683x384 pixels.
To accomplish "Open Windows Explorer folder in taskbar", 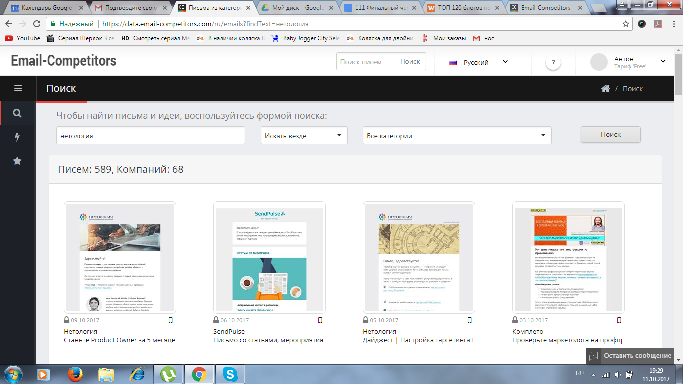I will pos(106,374).
